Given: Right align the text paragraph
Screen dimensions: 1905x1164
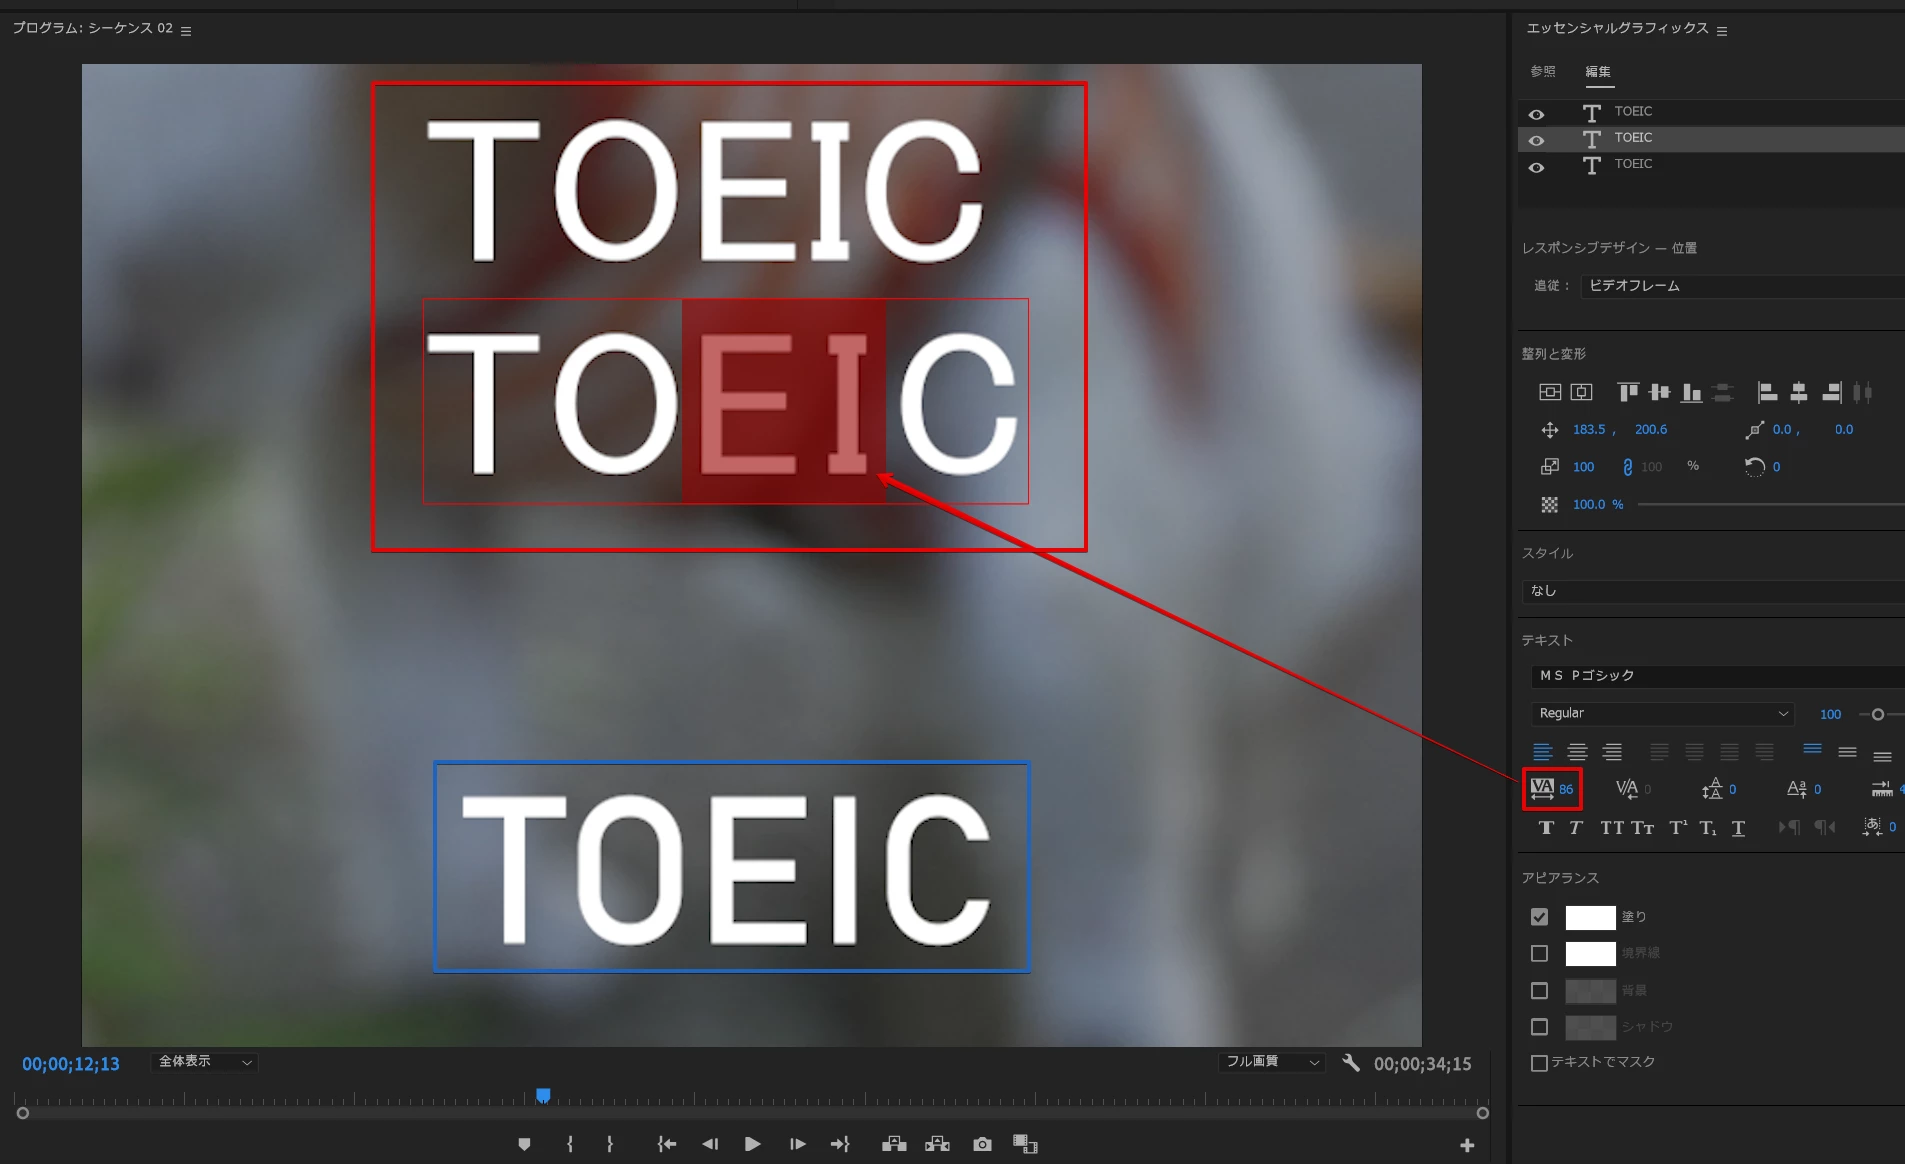Looking at the screenshot, I should pyautogui.click(x=1612, y=752).
